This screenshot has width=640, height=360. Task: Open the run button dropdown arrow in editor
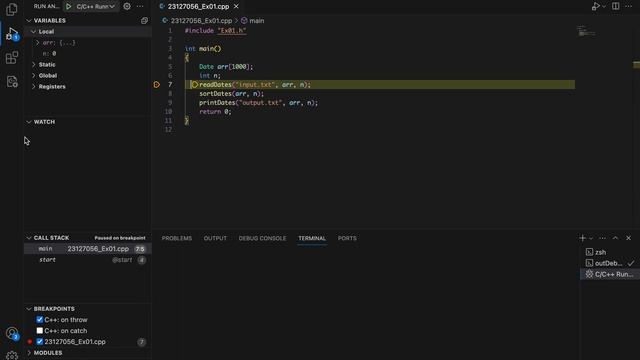pos(604,7)
